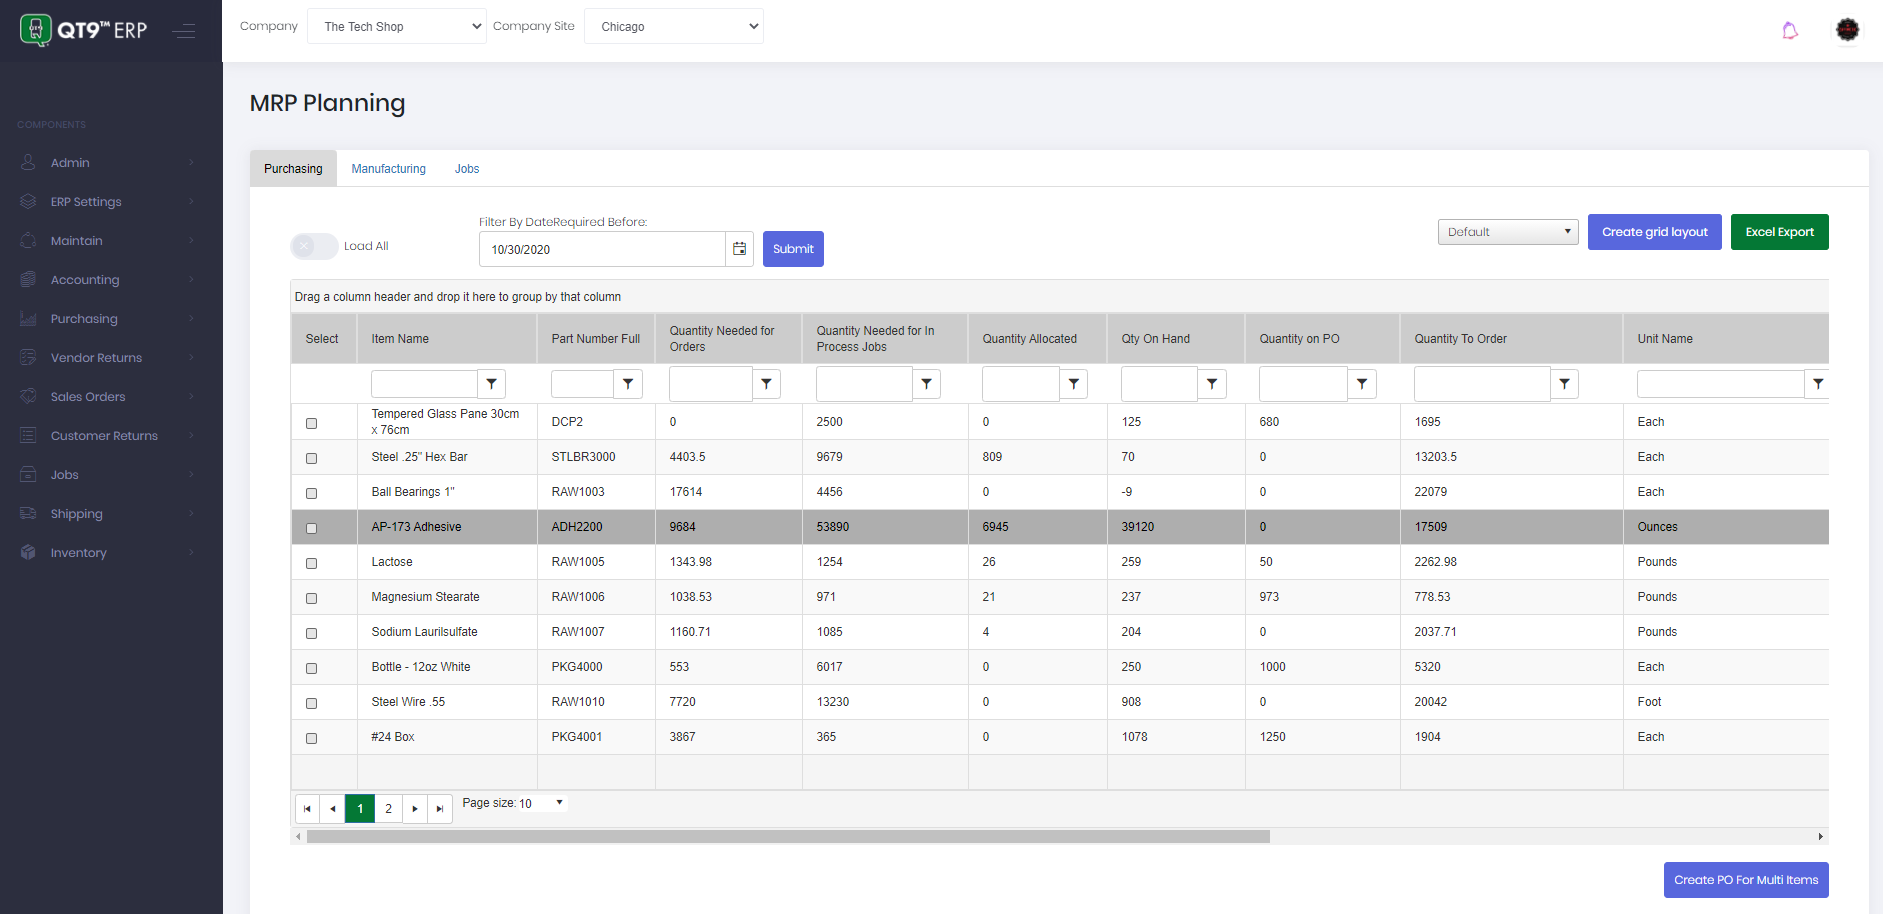Toggle the Load All switch
The height and width of the screenshot is (914, 1883).
click(x=314, y=246)
